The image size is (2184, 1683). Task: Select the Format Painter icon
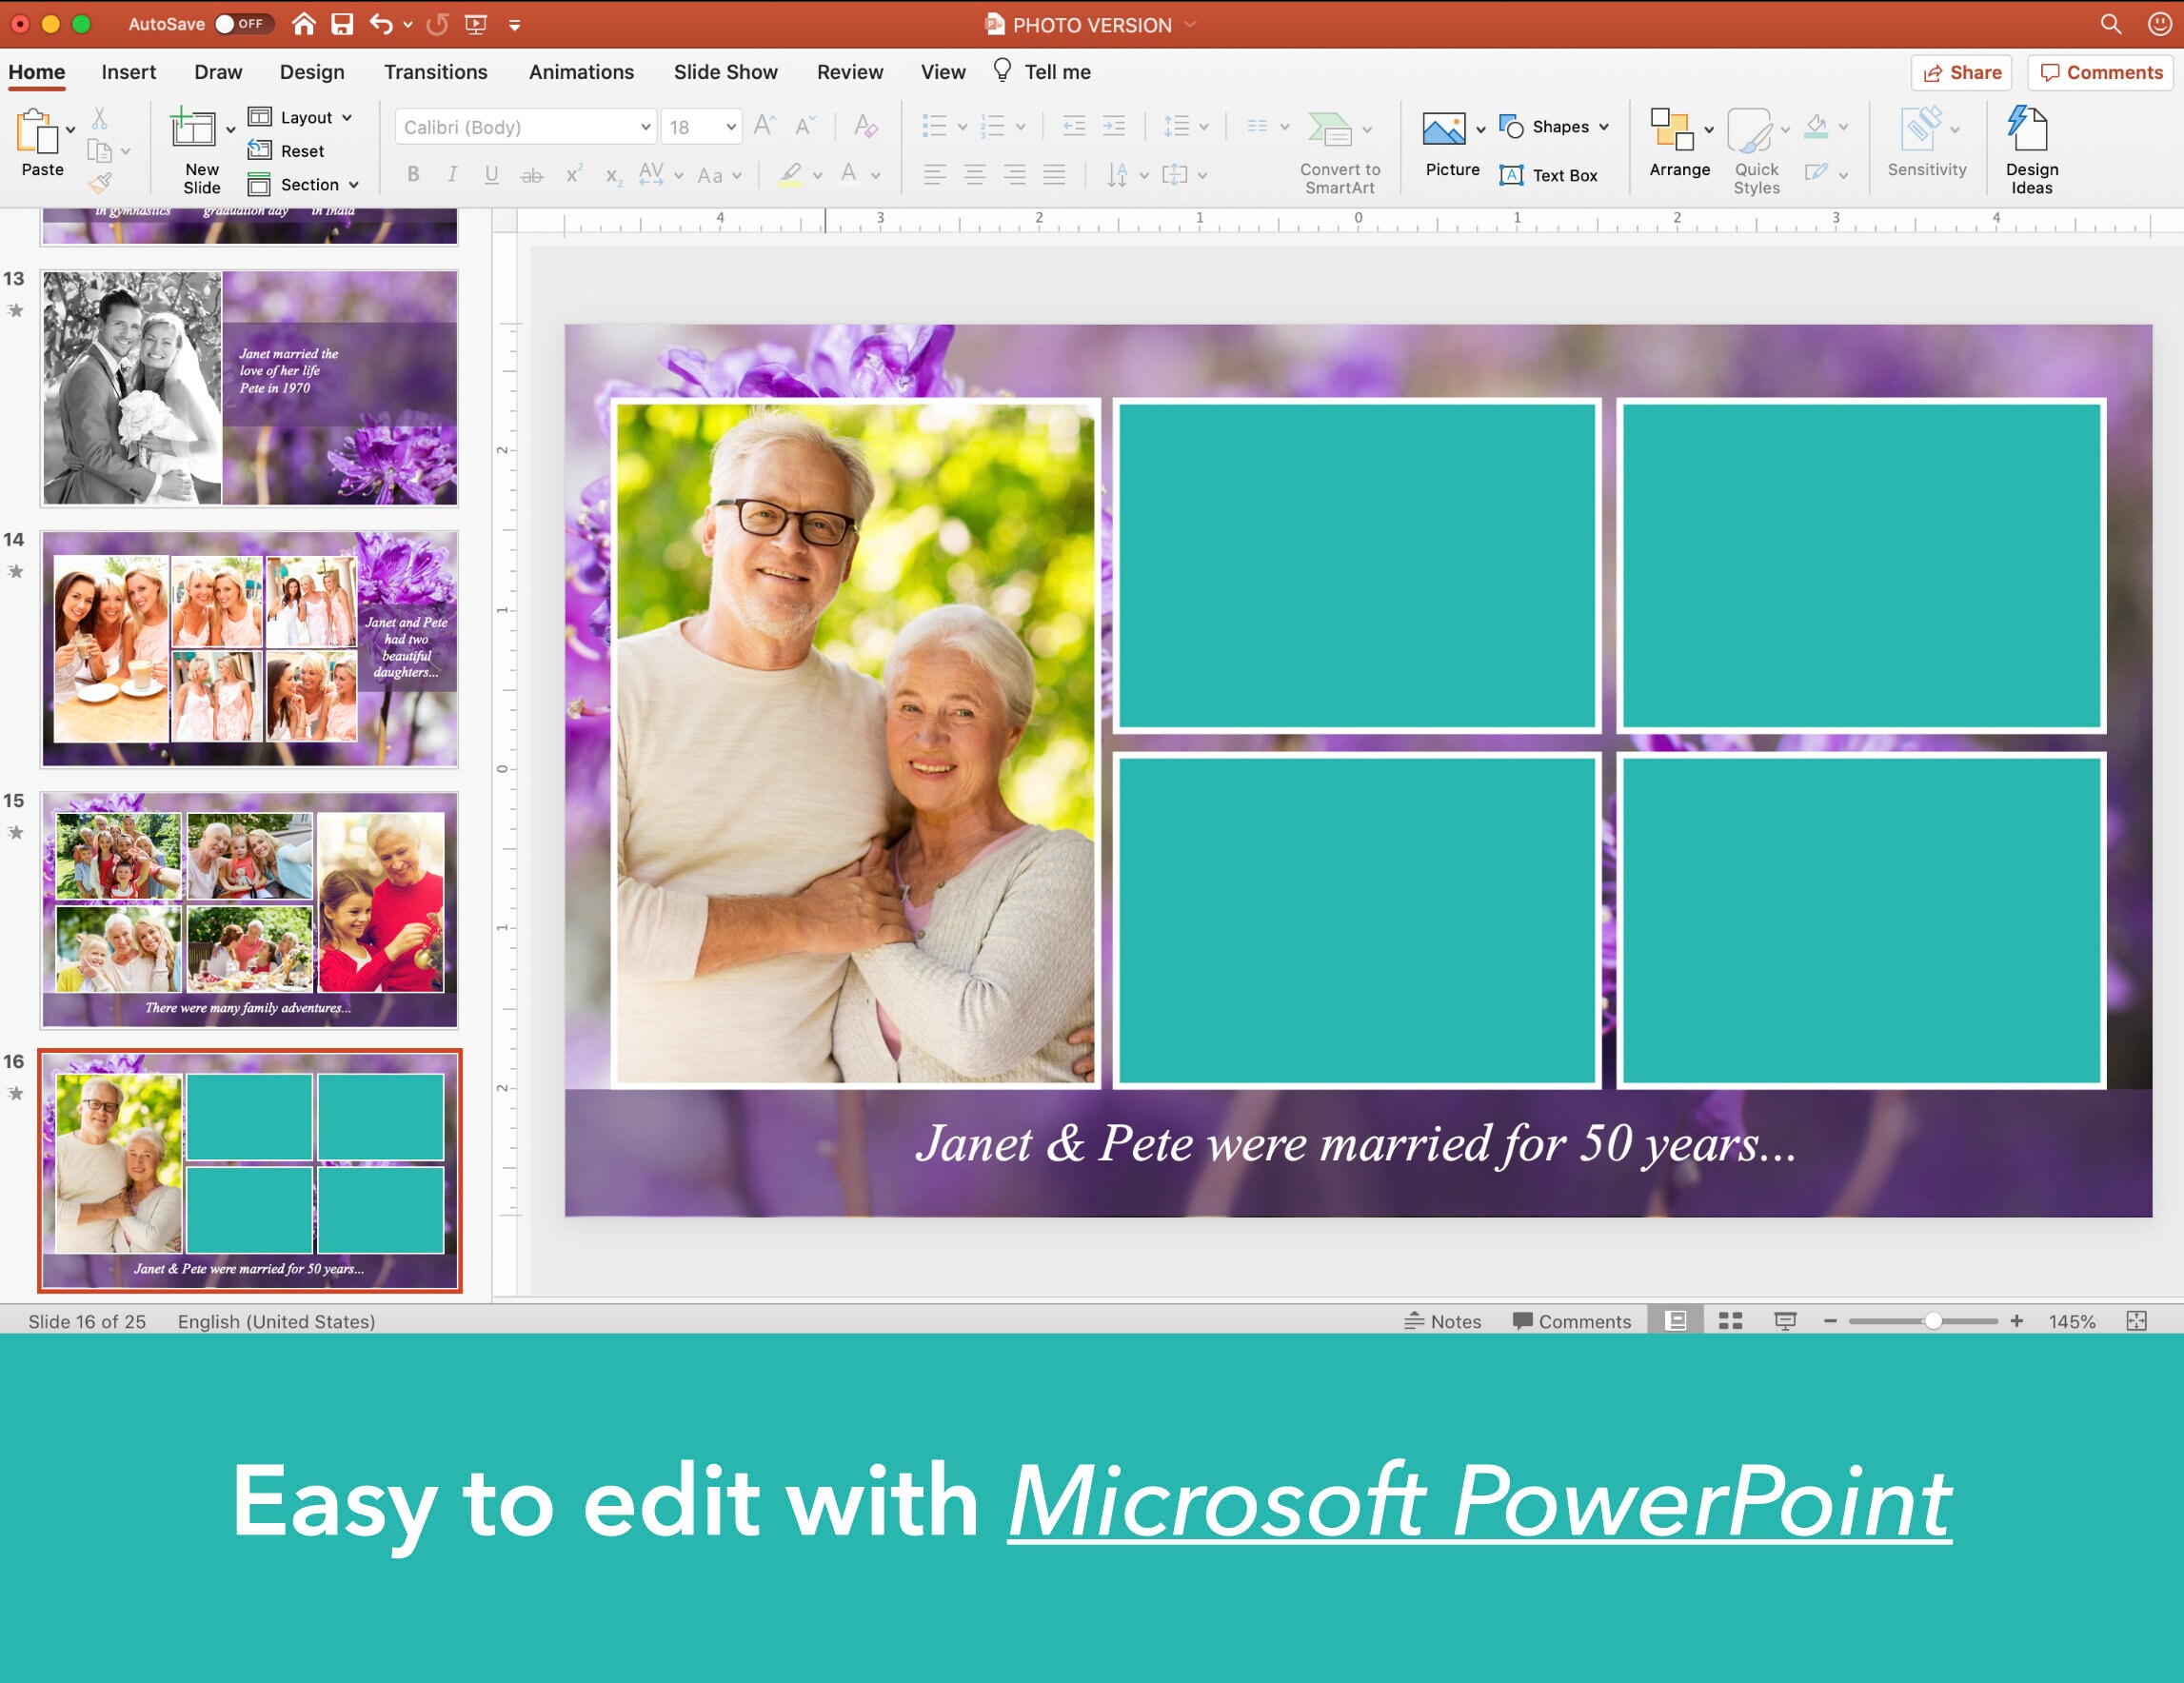coord(98,184)
